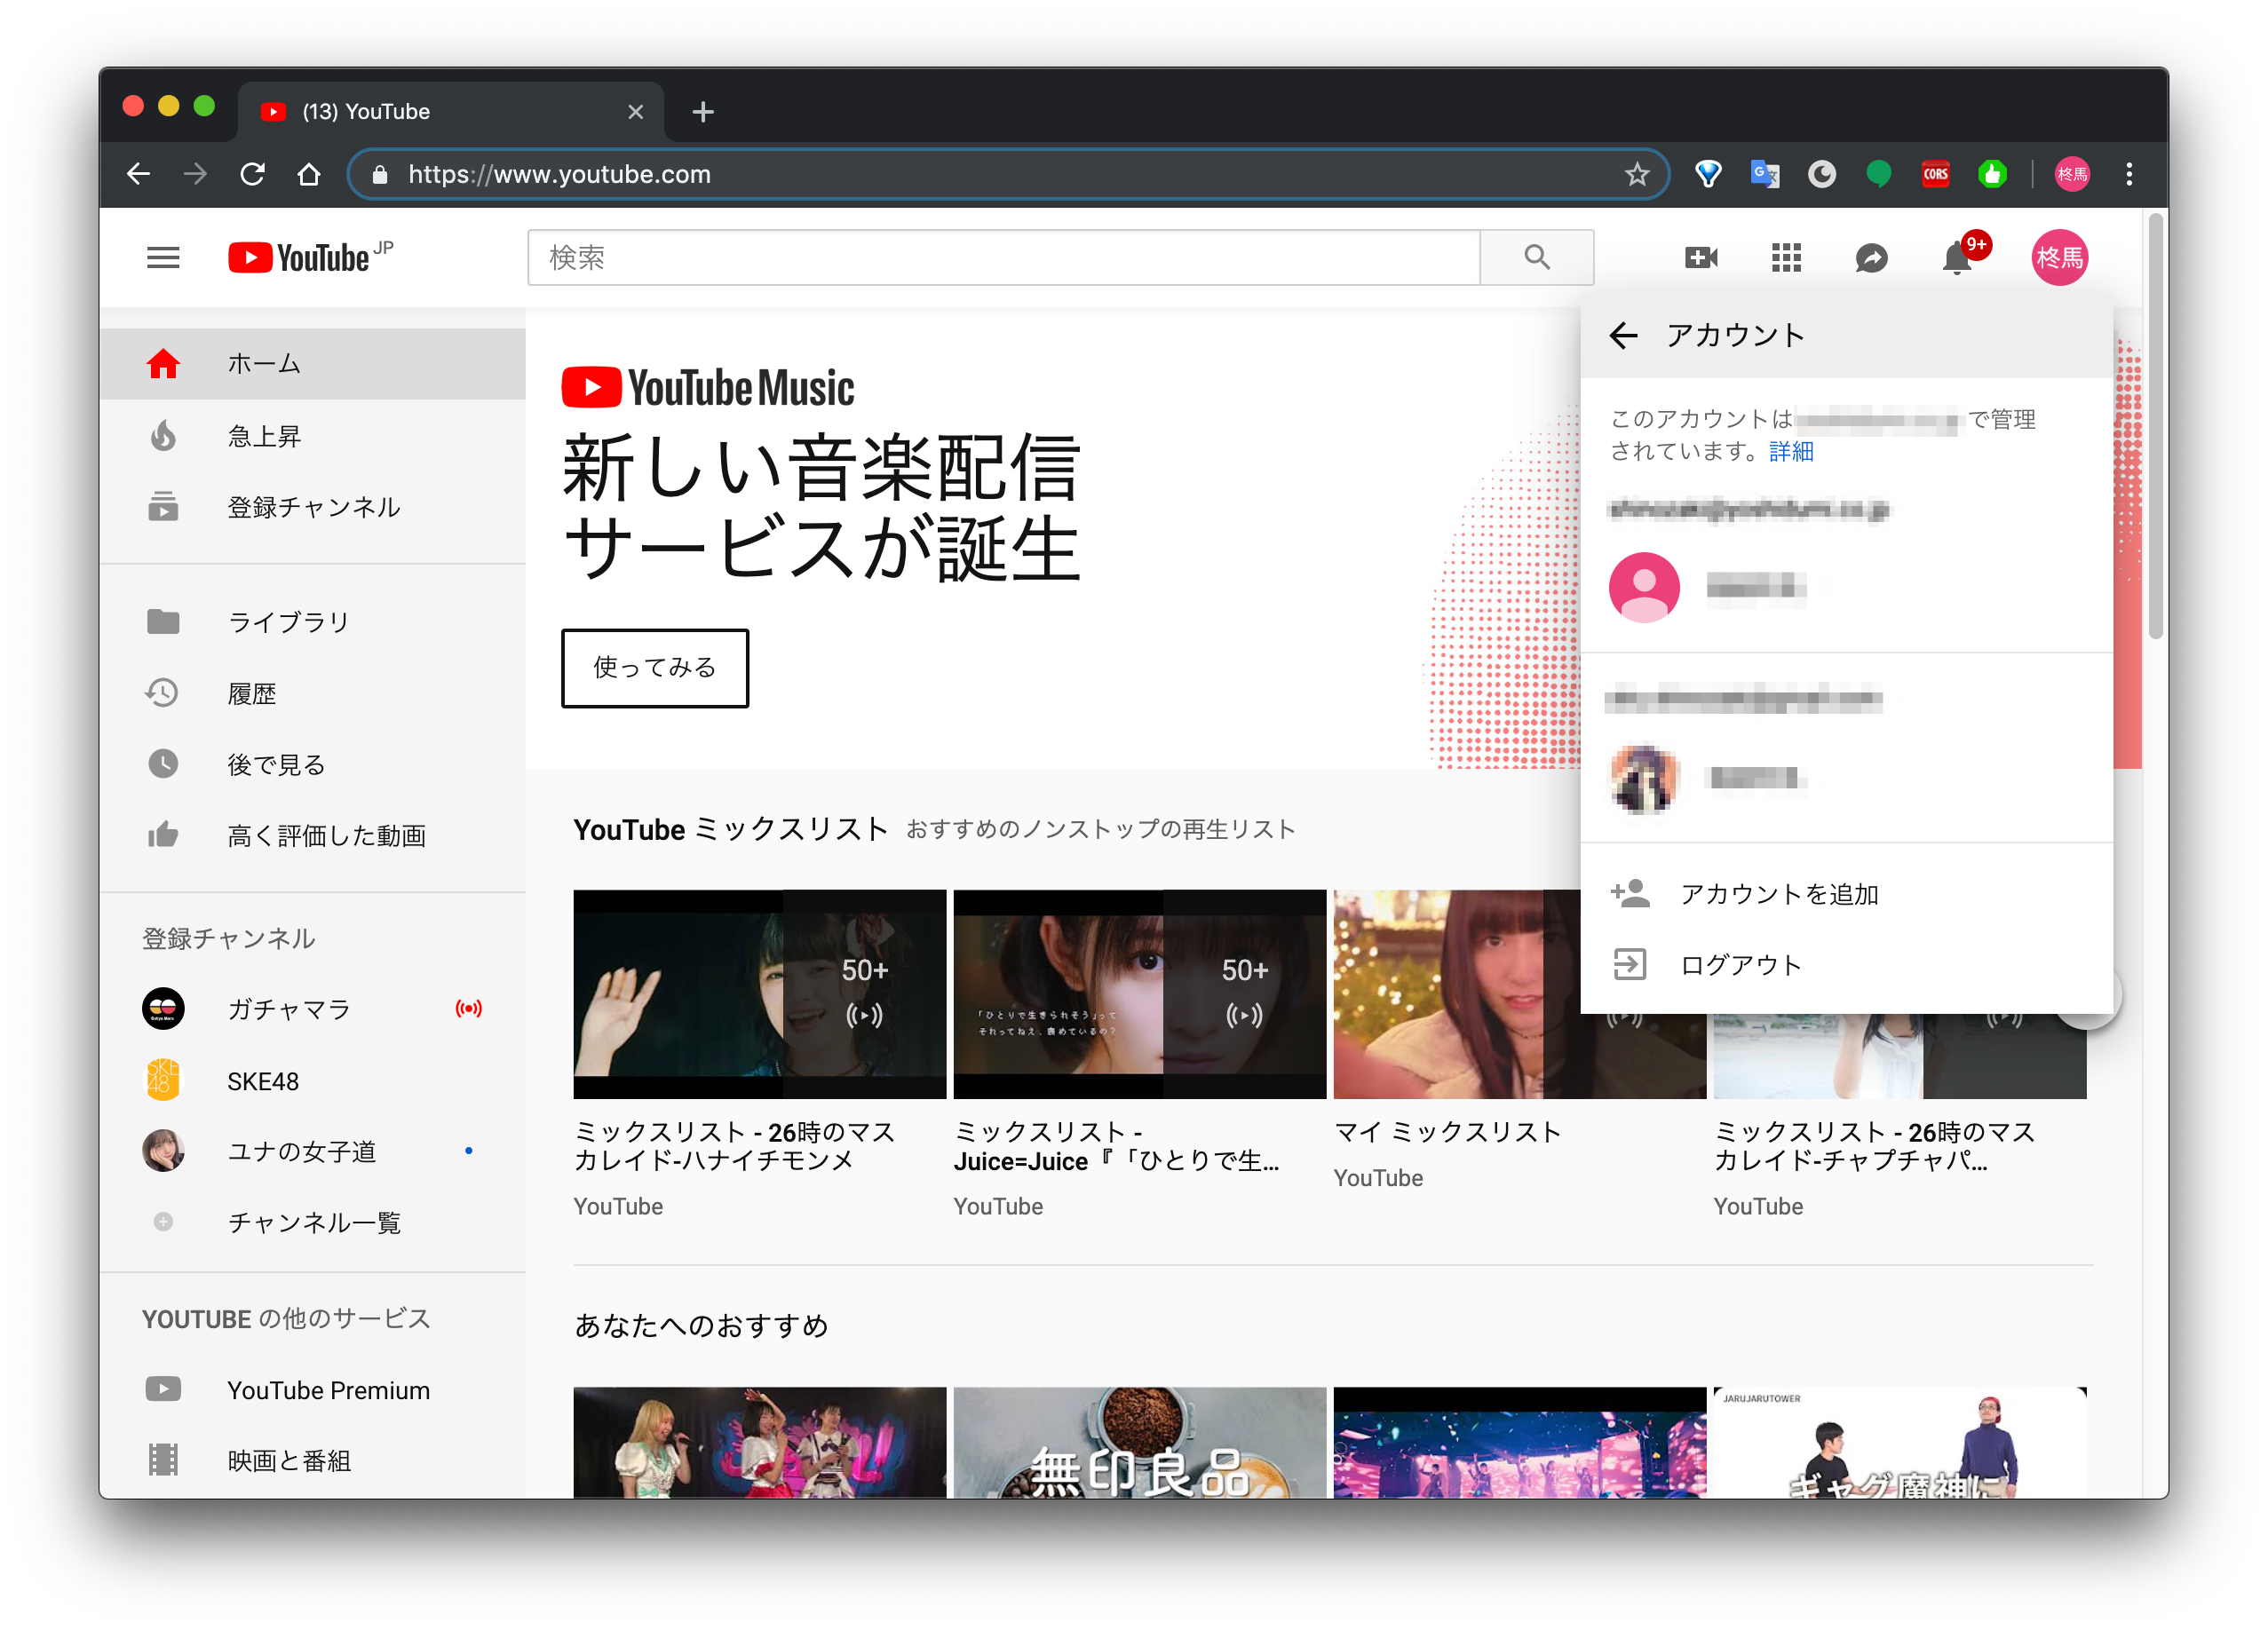The width and height of the screenshot is (2268, 1630).
Task: Open 後で見る watch later
Action: (x=313, y=764)
